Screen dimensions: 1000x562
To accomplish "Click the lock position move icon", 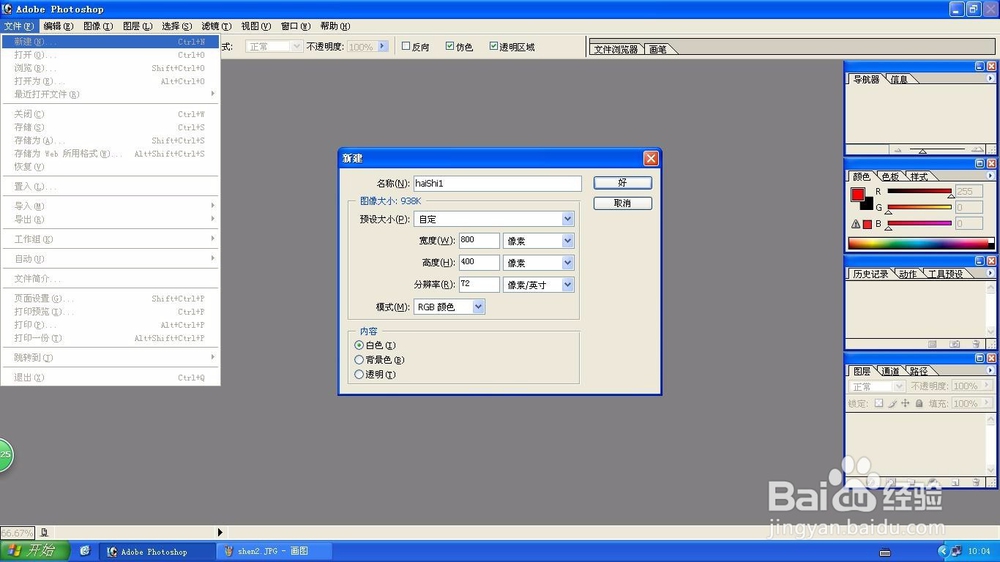I will [905, 403].
